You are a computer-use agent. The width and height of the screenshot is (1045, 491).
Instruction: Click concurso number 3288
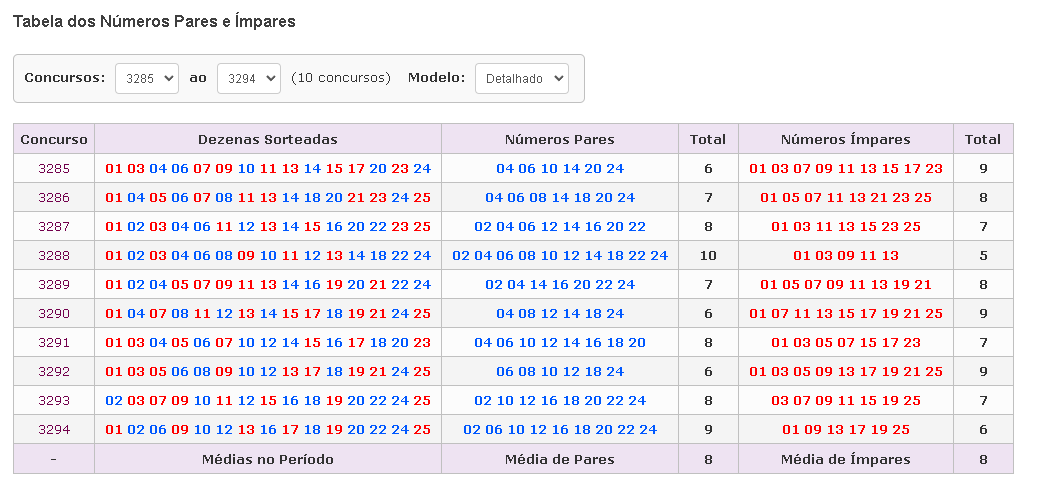(54, 256)
